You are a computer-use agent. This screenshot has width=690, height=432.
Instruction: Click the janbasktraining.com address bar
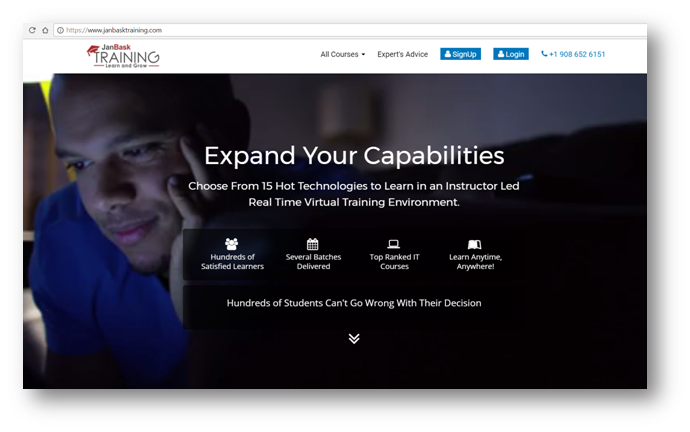(x=350, y=30)
